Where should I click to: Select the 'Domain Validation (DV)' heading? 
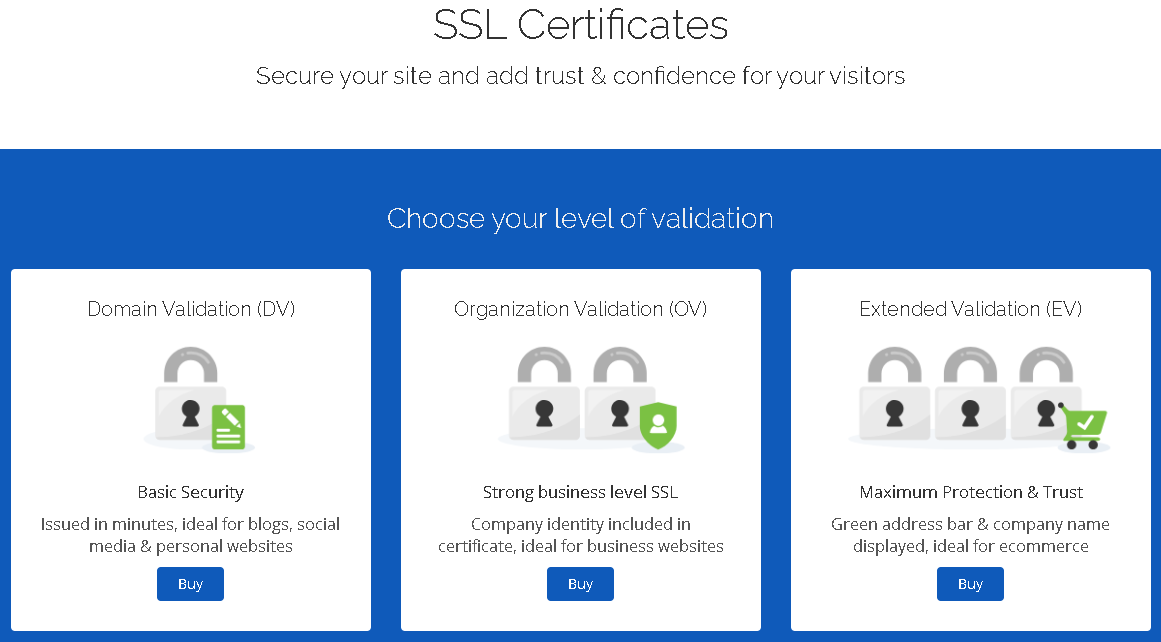point(191,309)
